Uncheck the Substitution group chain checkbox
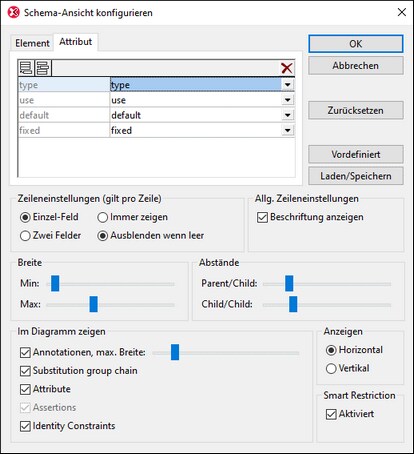 point(79,371)
